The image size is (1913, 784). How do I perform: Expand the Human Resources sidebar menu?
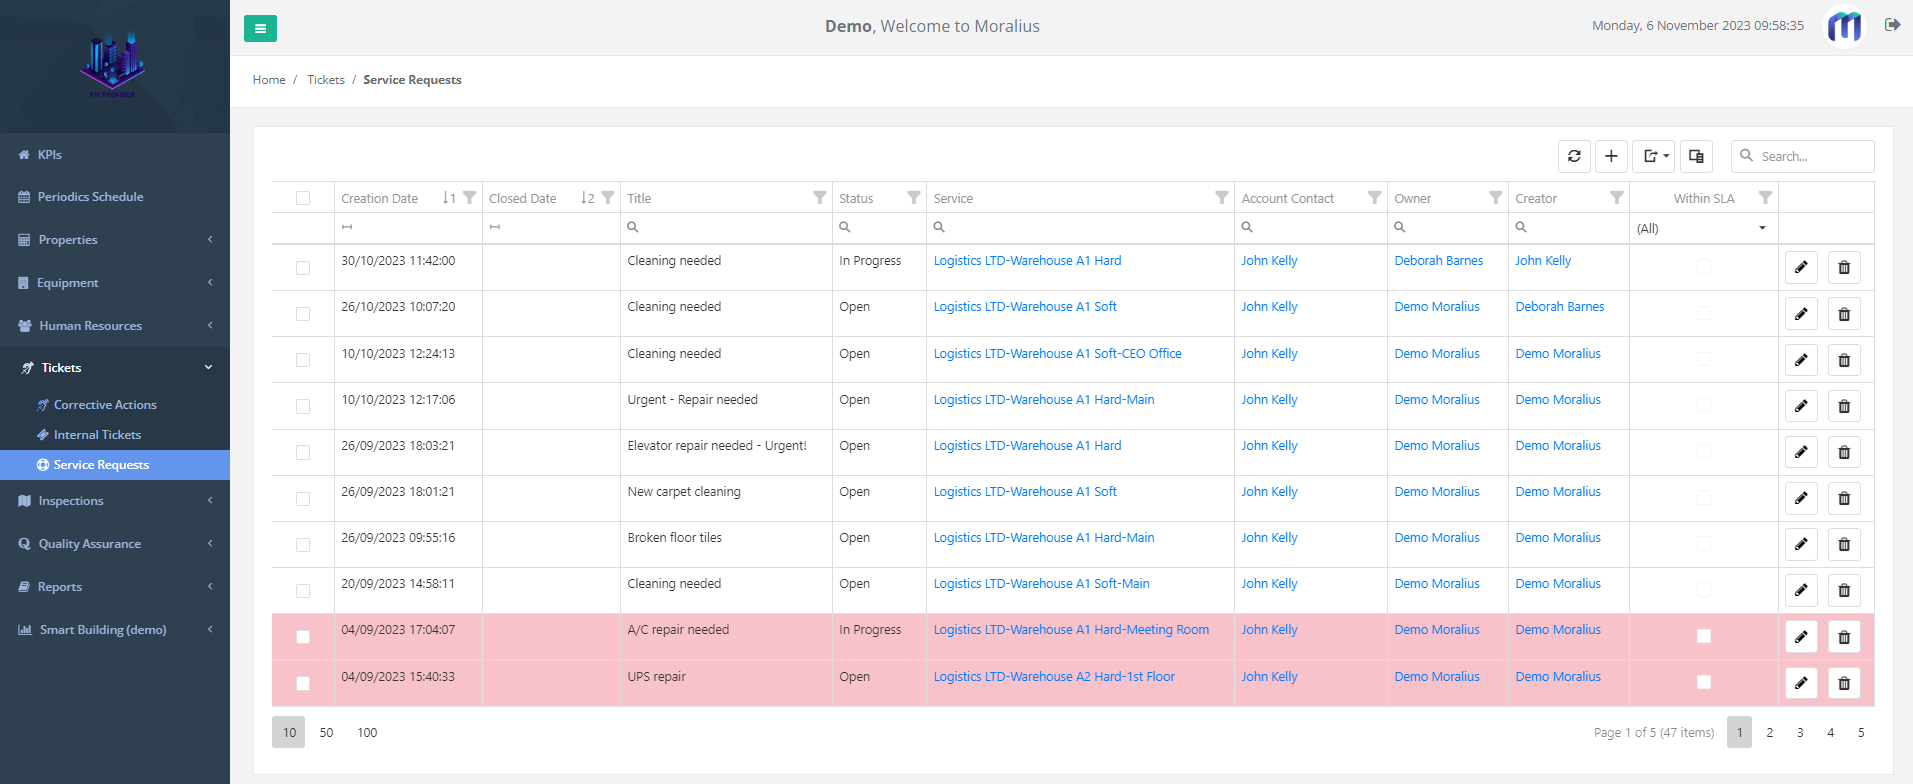click(x=115, y=326)
